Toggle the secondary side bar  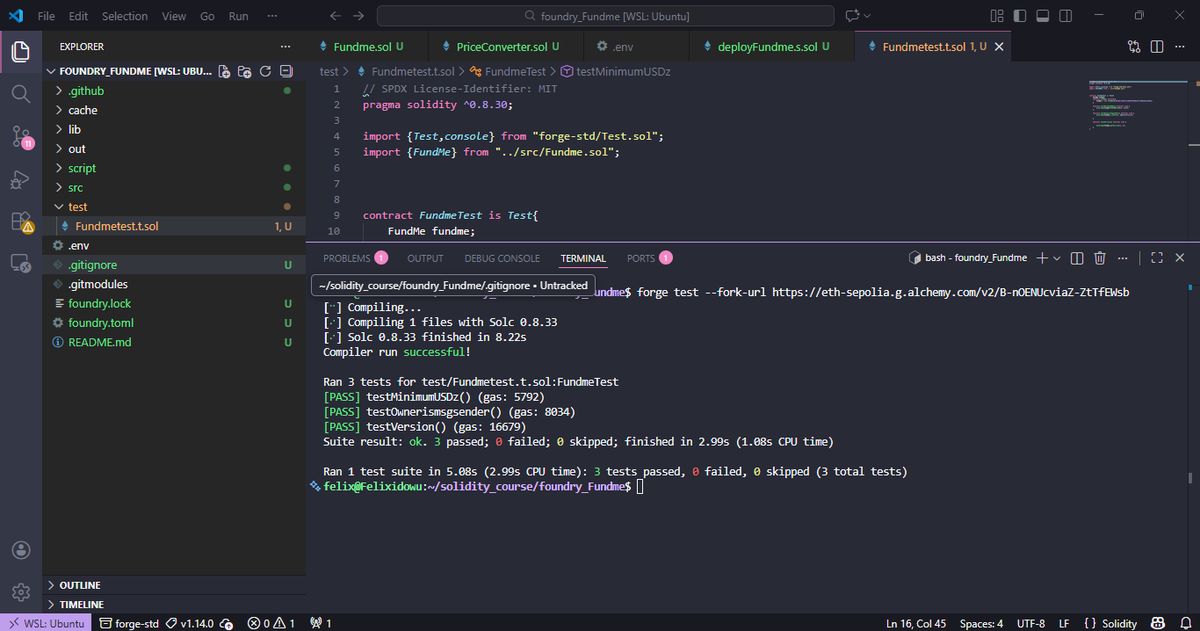[1065, 16]
